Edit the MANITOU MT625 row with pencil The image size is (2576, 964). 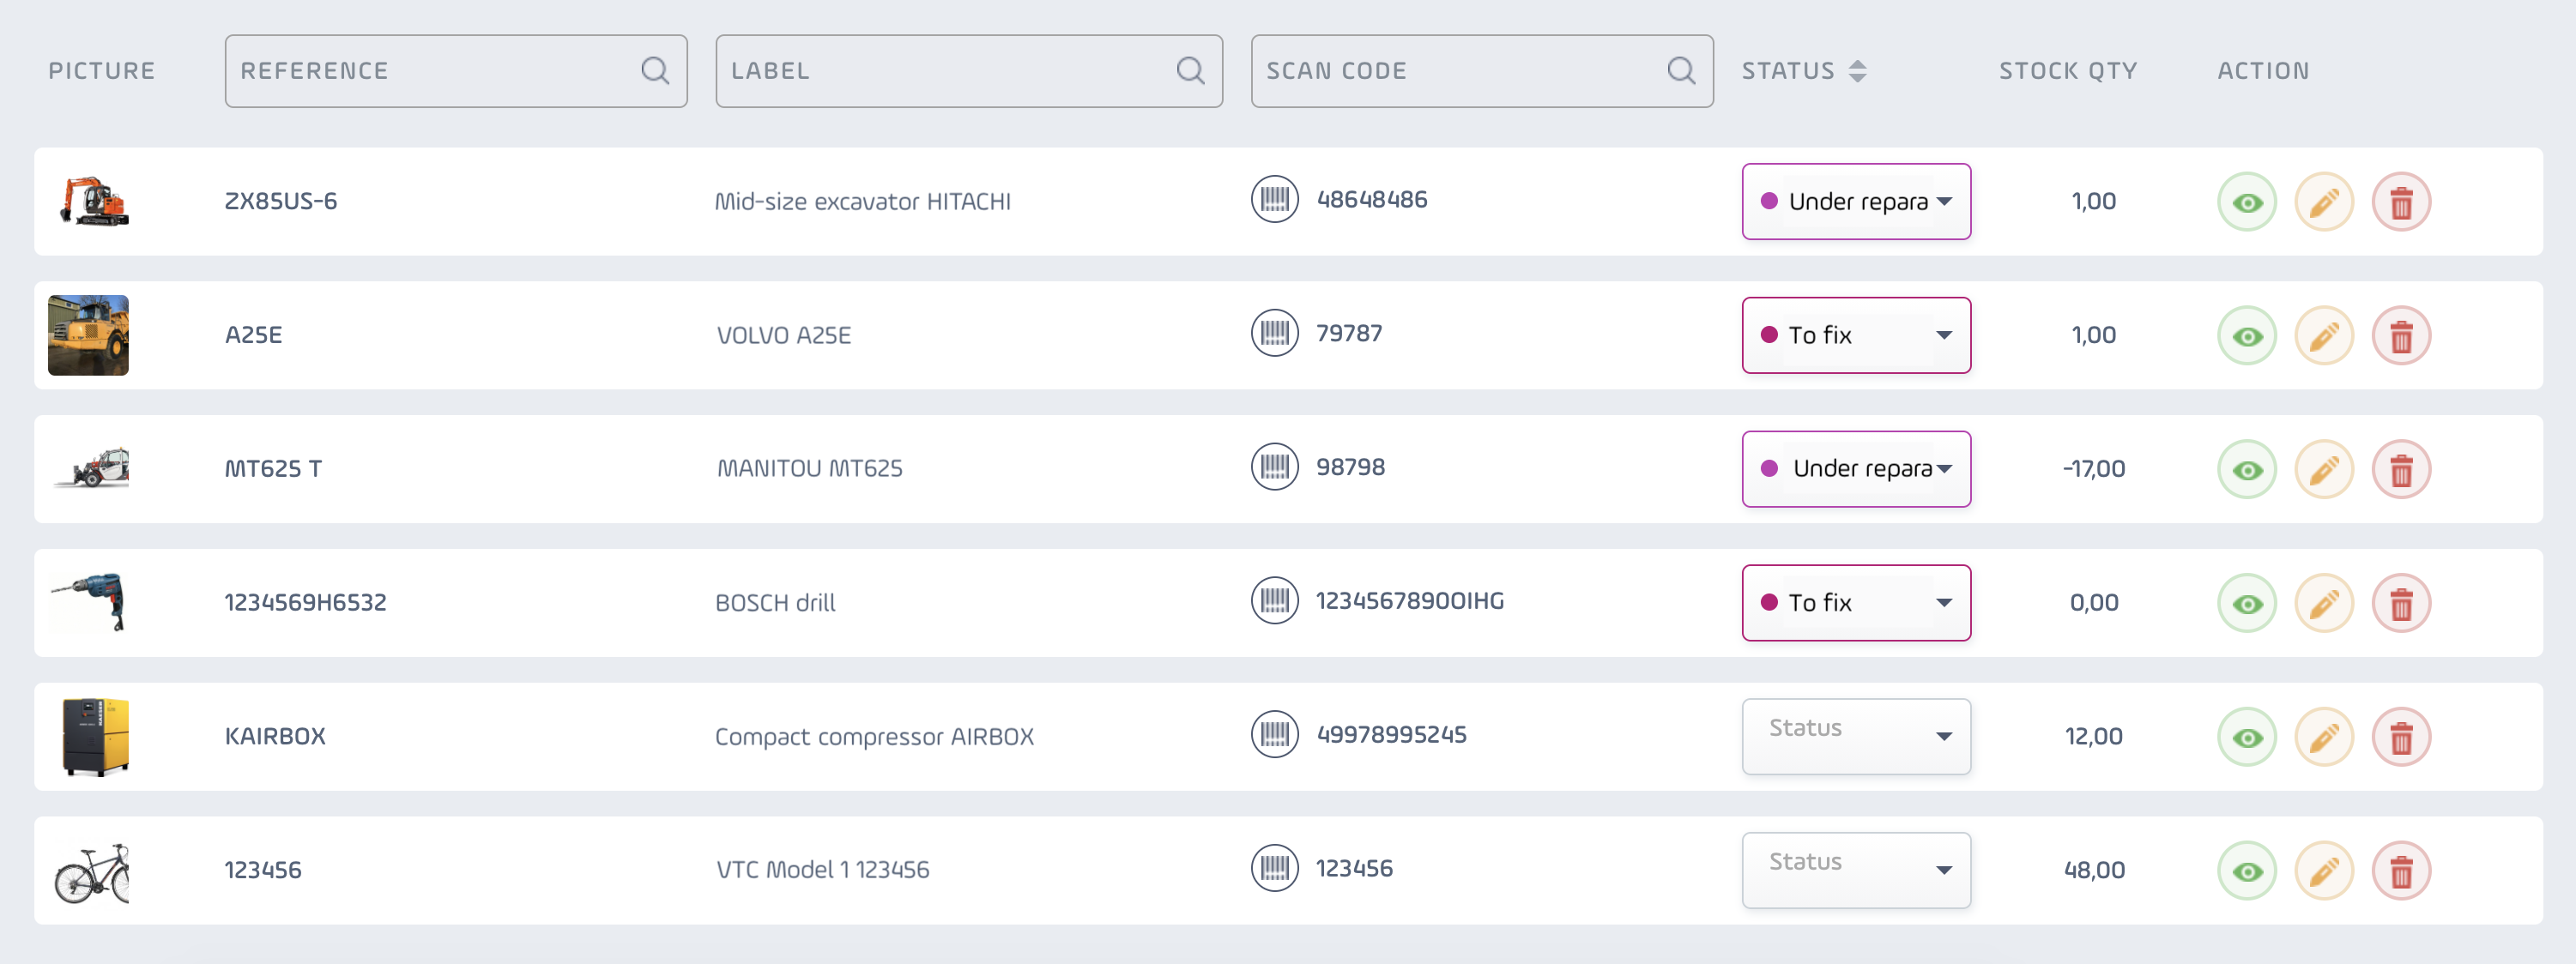[2323, 470]
